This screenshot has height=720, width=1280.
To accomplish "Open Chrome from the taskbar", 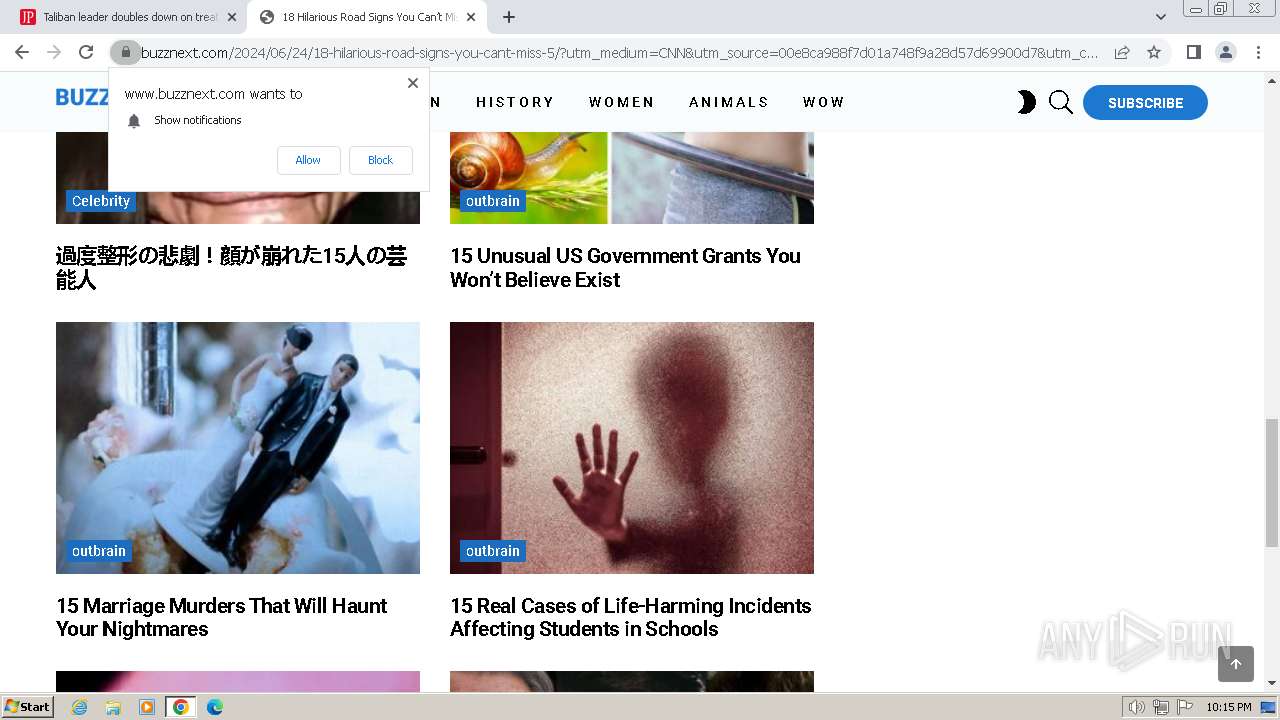I will point(180,707).
